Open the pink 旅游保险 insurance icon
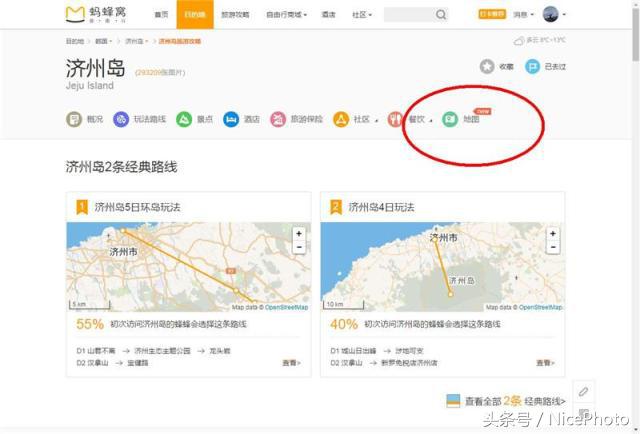The image size is (640, 434). tap(278, 119)
